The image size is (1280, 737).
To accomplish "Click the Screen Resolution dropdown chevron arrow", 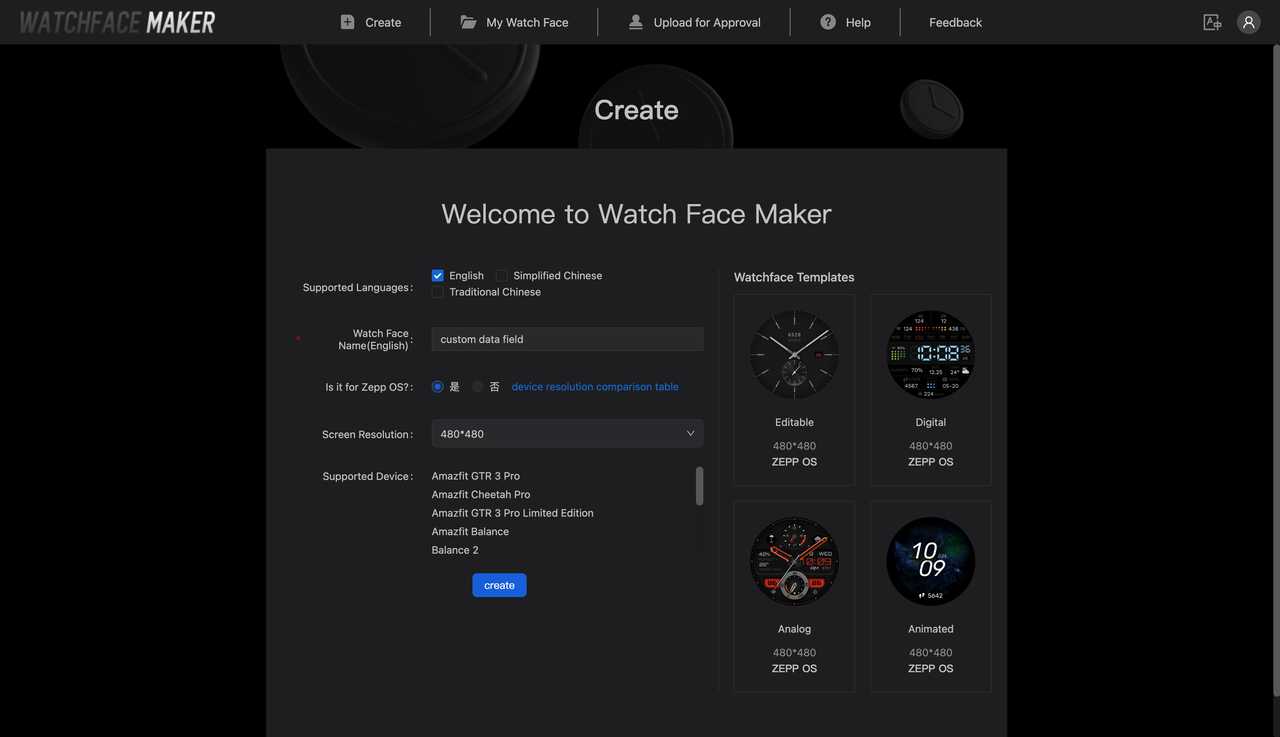I will click(x=690, y=434).
